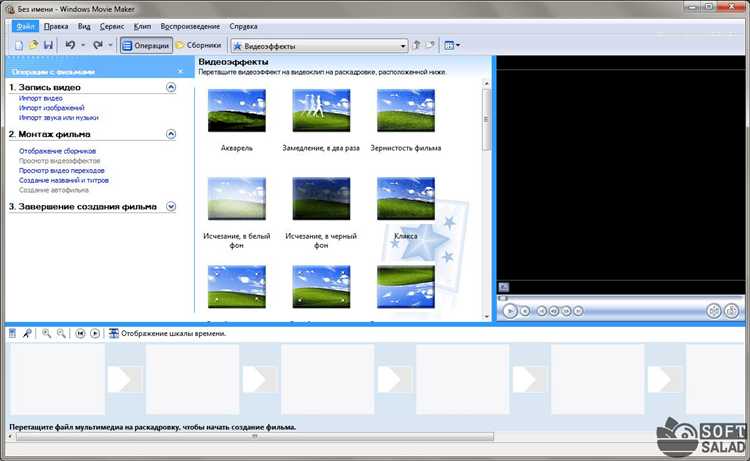Open the Видеоэффекты location combo box
Image resolution: width=750 pixels, height=461 pixels.
(x=320, y=46)
